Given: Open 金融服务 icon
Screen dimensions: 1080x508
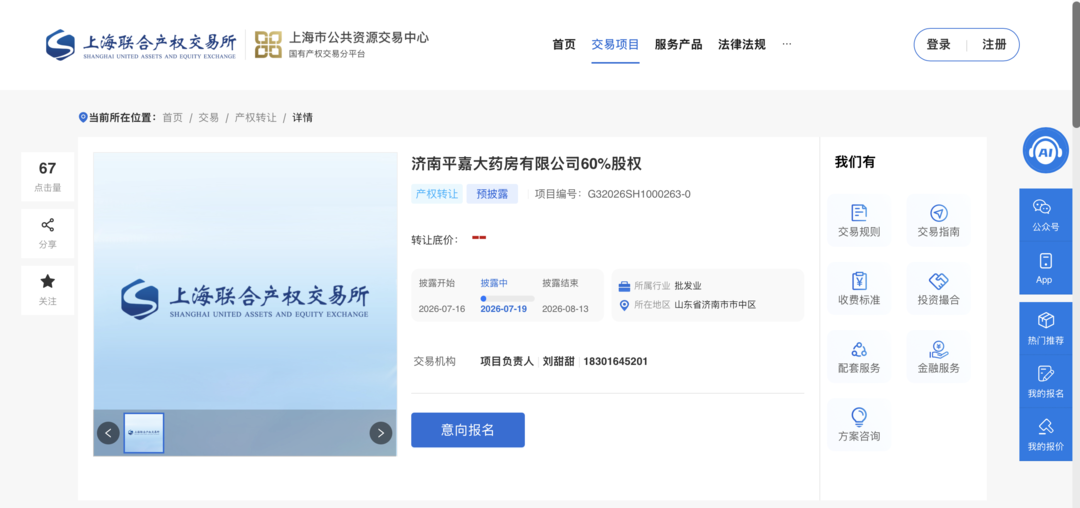Looking at the screenshot, I should [x=938, y=349].
